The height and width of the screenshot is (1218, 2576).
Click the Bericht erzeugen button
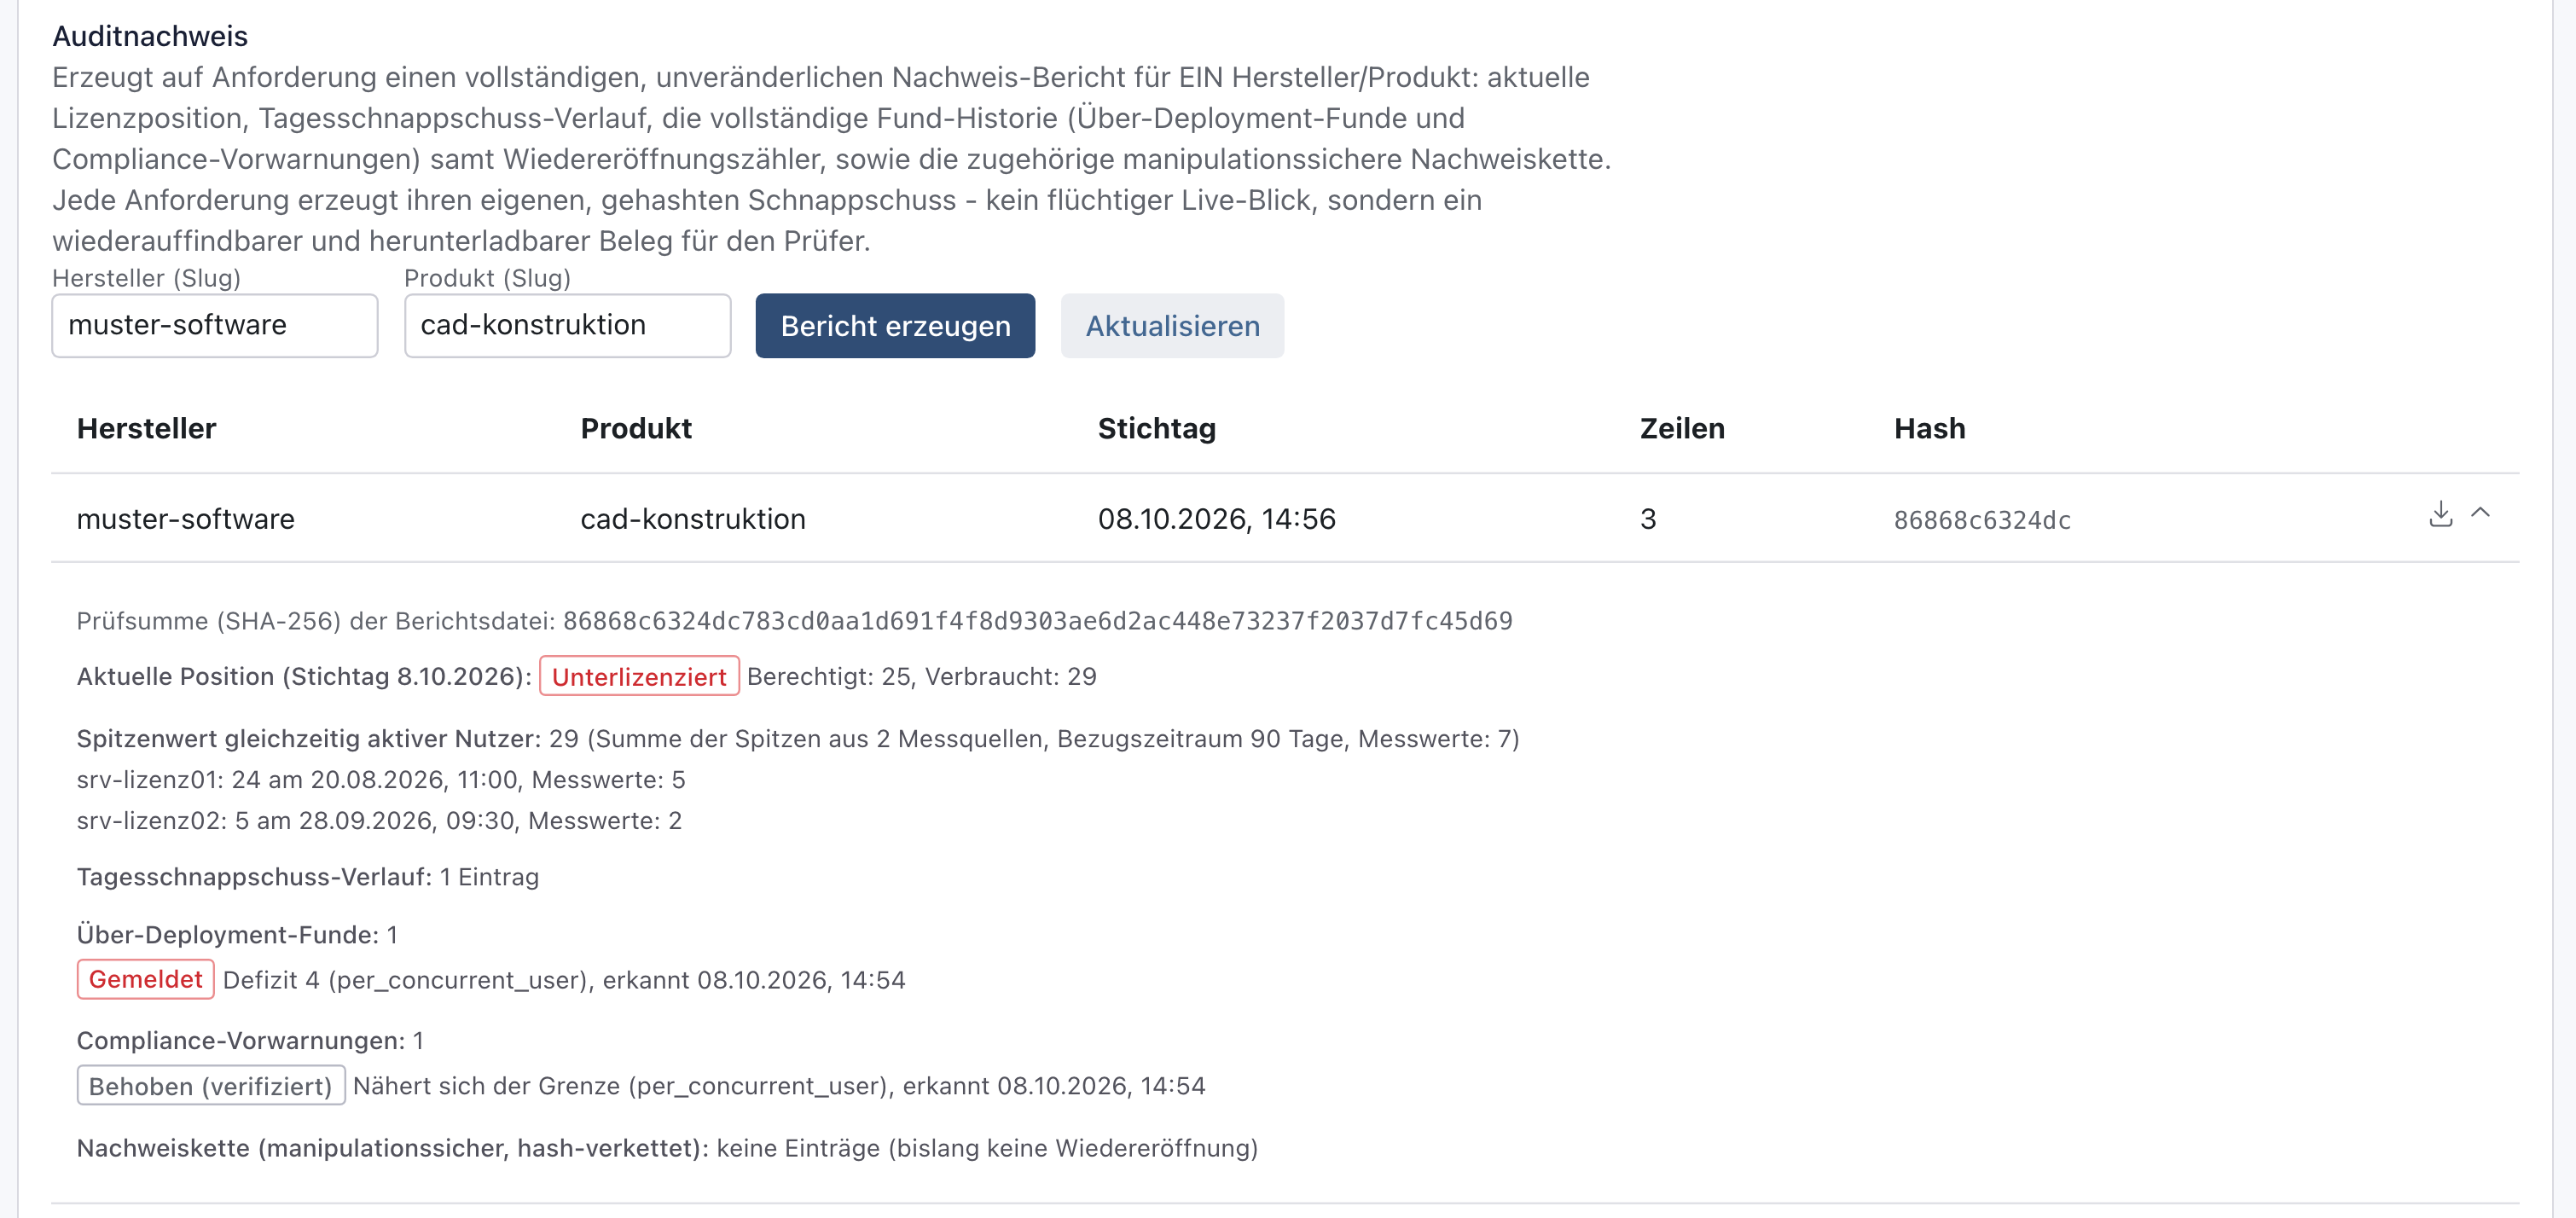pyautogui.click(x=895, y=326)
